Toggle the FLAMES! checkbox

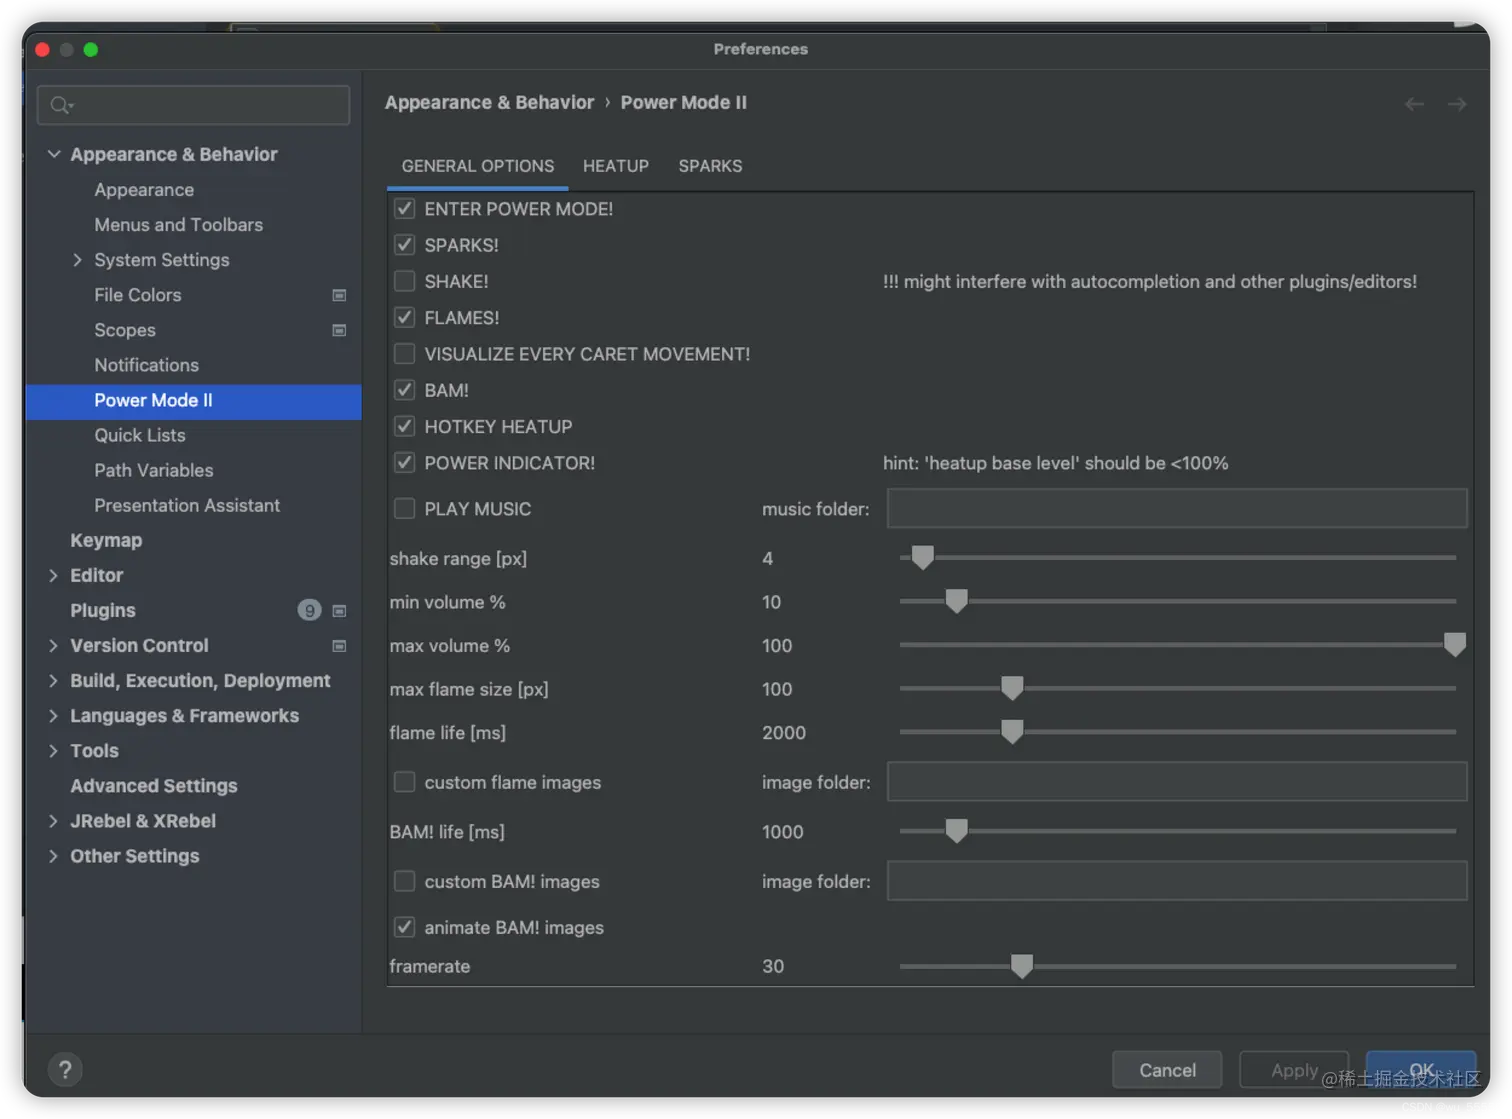point(405,318)
